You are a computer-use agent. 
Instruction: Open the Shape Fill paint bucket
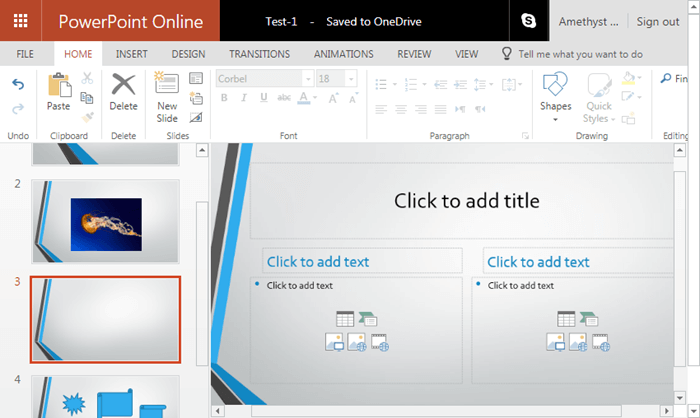628,78
